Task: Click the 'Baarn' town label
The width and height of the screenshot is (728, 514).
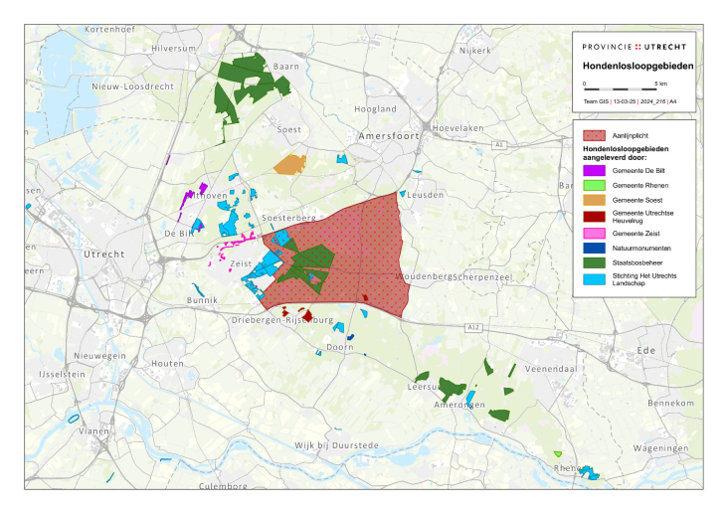Action: (286, 67)
